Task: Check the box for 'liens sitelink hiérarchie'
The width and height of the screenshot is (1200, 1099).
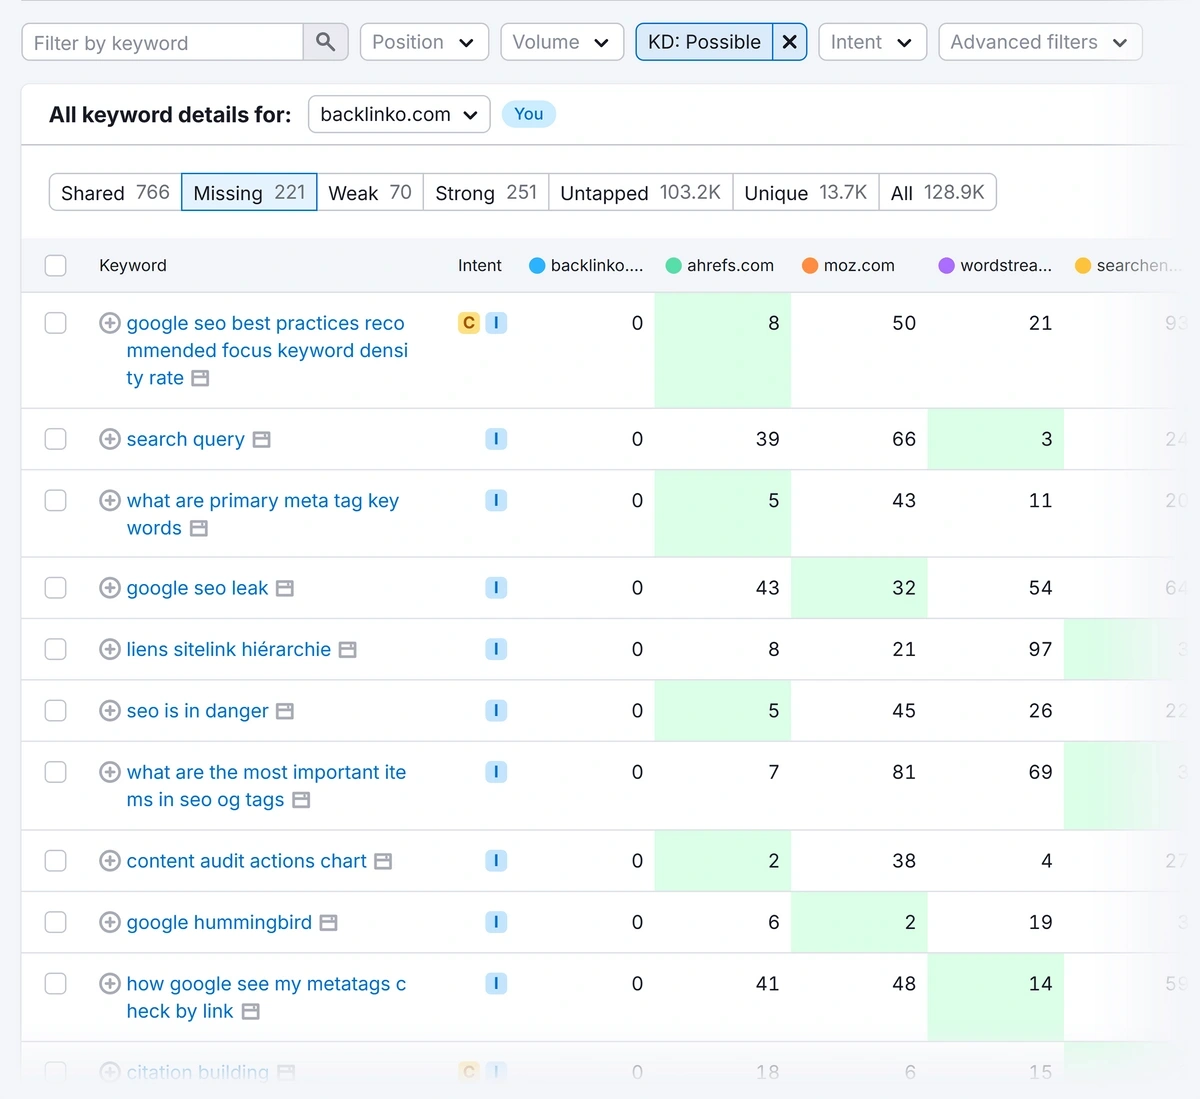Action: [x=56, y=649]
